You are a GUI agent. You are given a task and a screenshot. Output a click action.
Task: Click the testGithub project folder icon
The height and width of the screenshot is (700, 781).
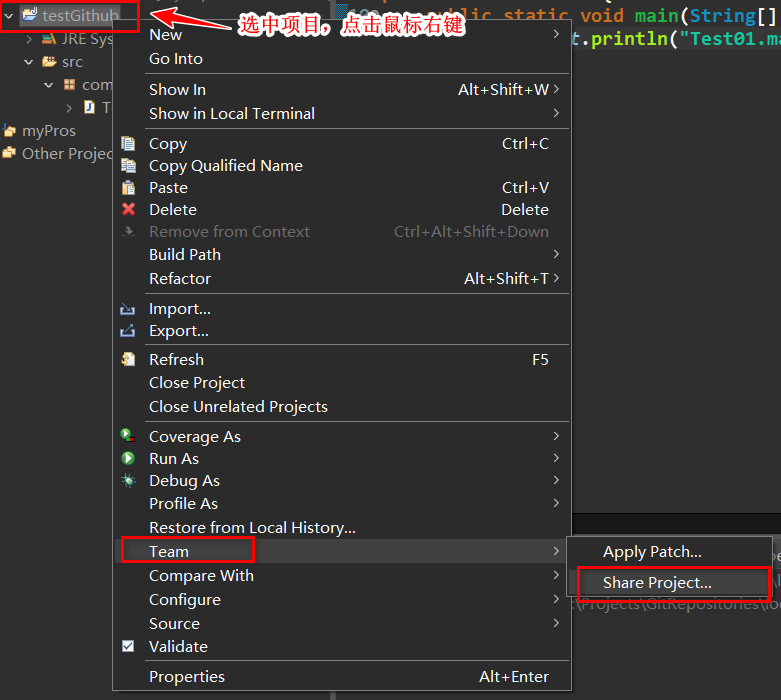[x=30, y=14]
